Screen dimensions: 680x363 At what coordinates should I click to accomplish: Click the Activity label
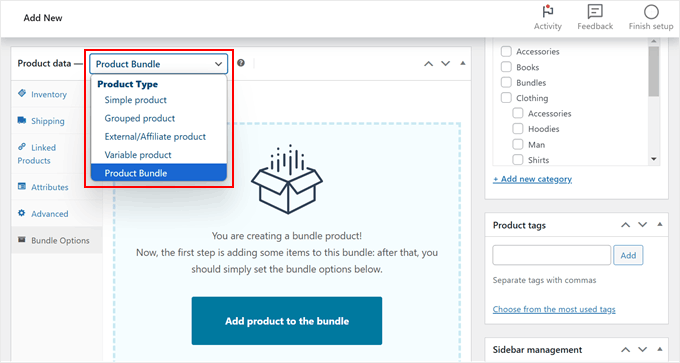pyautogui.click(x=548, y=26)
